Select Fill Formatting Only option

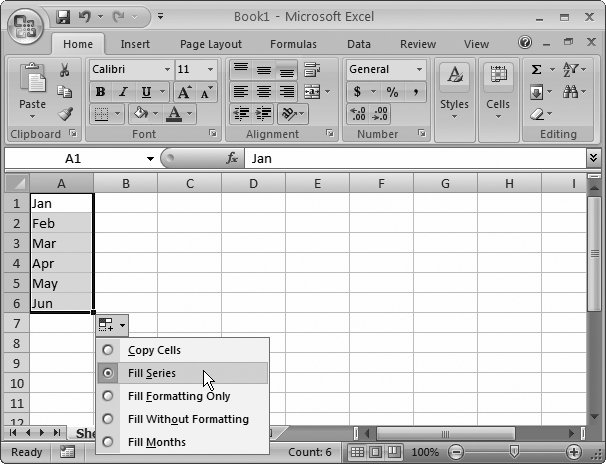coord(108,396)
